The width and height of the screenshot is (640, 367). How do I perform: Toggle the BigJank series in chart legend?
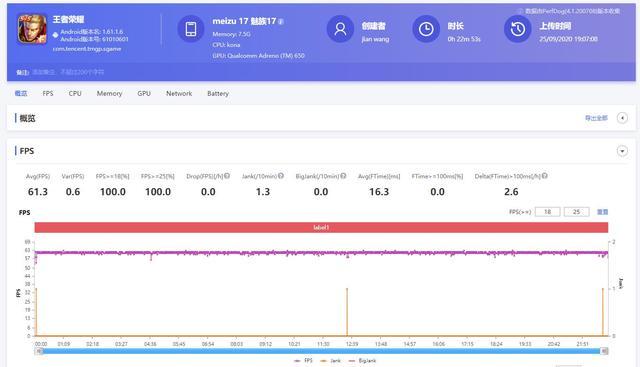[x=362, y=361]
